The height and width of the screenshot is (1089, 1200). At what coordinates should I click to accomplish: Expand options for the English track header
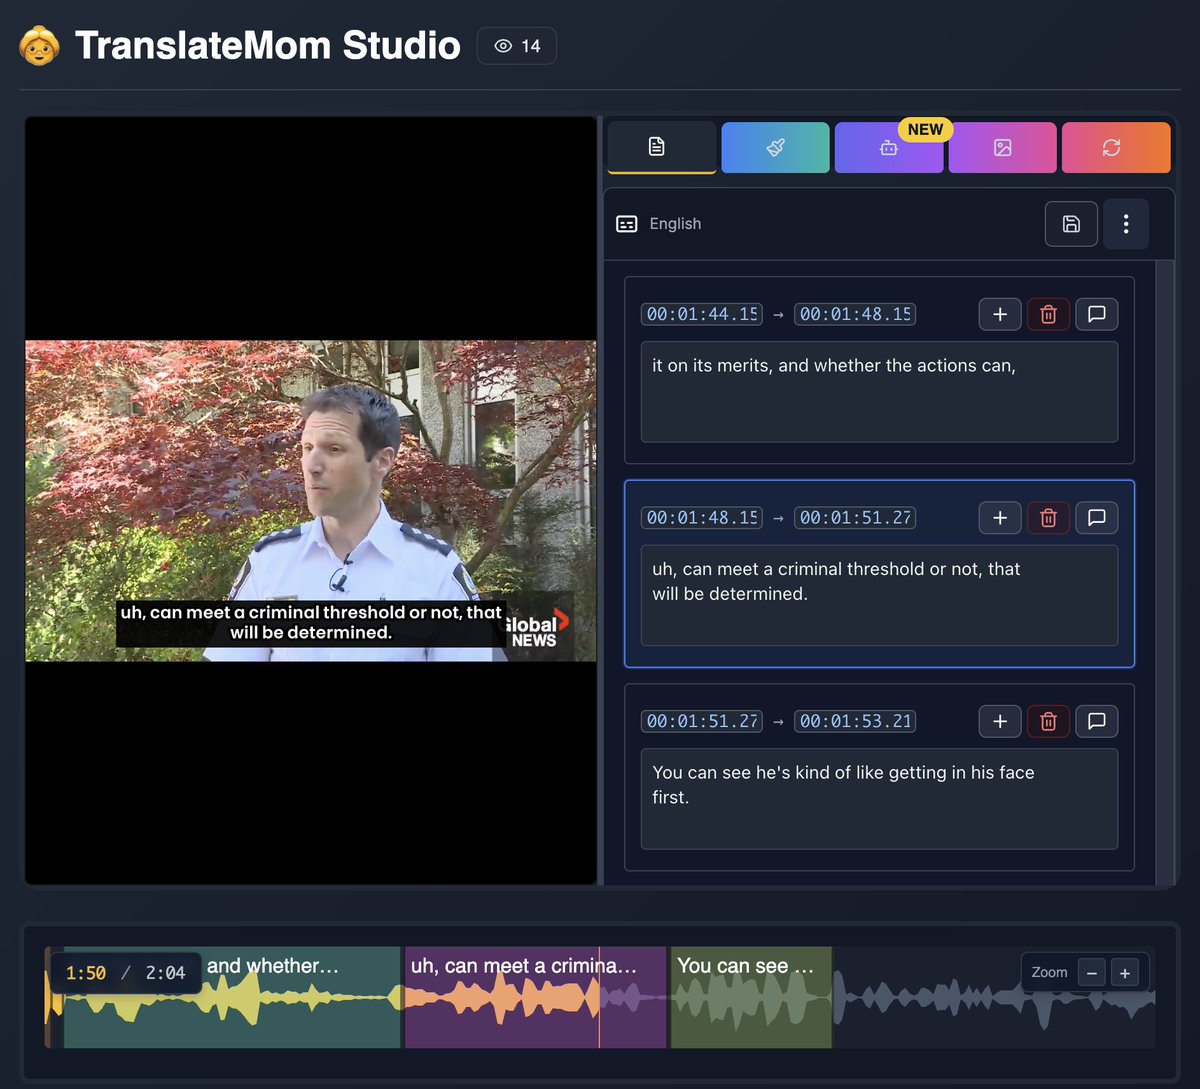1126,224
